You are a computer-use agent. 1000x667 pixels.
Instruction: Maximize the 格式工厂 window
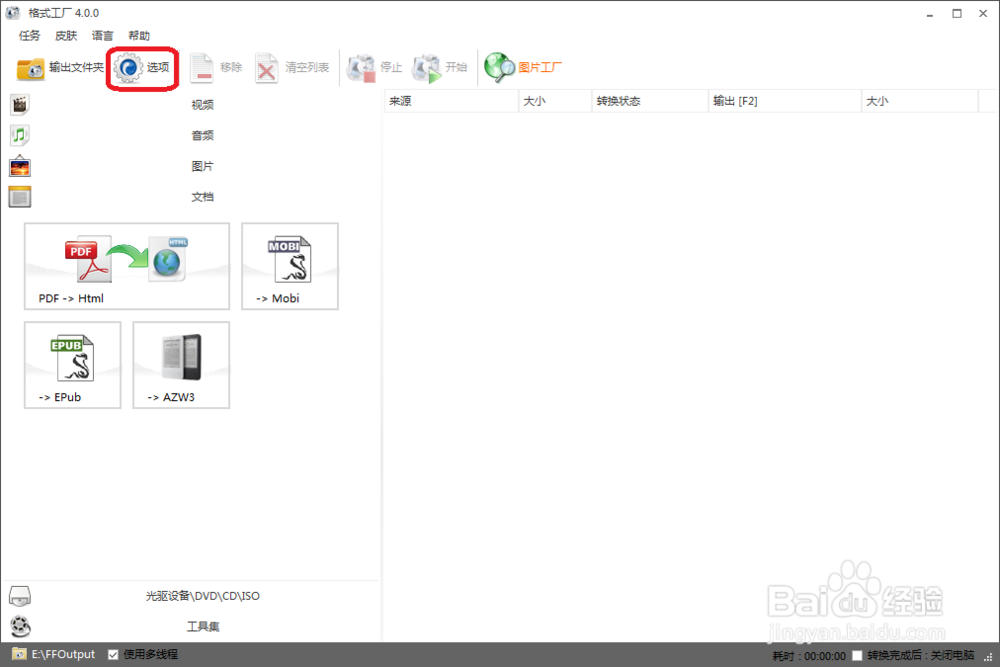(957, 13)
